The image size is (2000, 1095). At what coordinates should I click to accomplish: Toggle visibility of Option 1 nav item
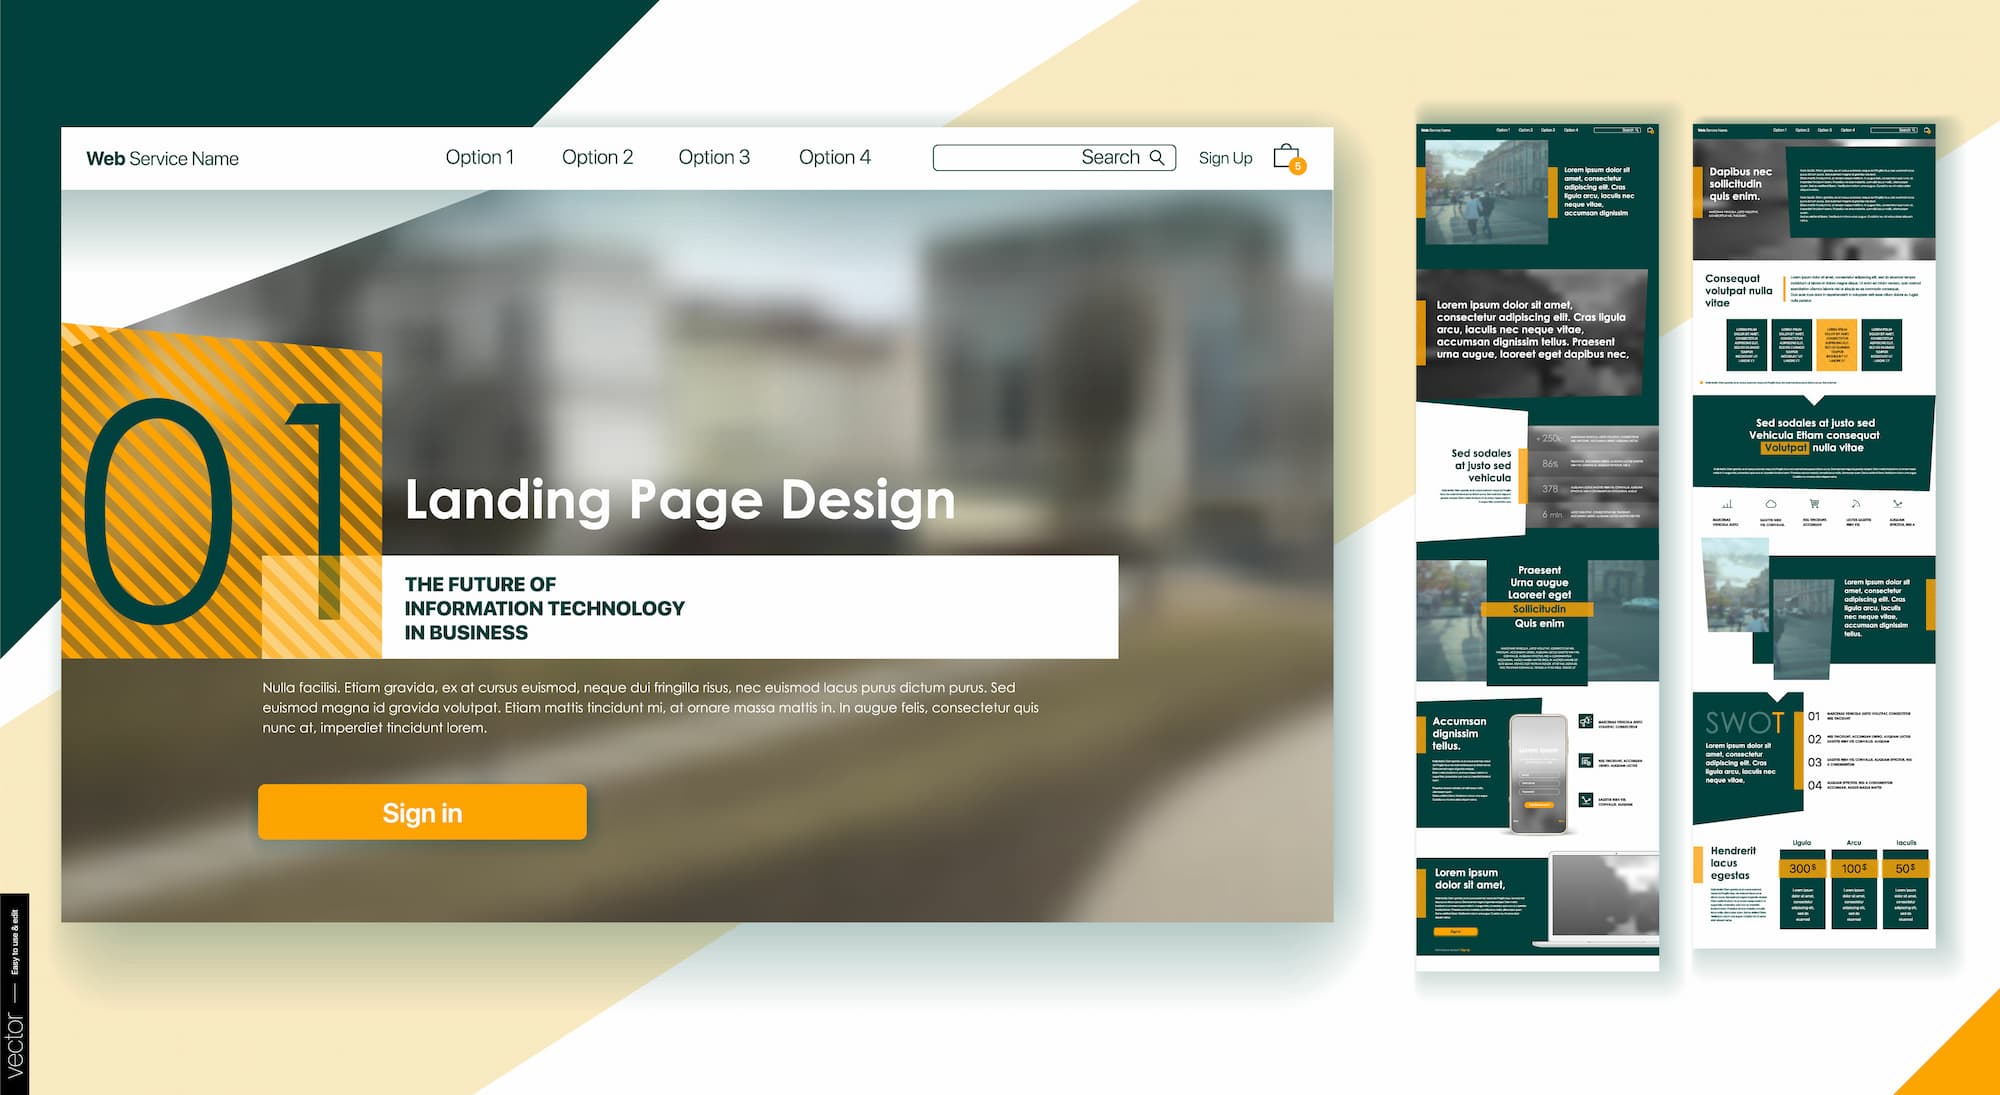tap(481, 159)
